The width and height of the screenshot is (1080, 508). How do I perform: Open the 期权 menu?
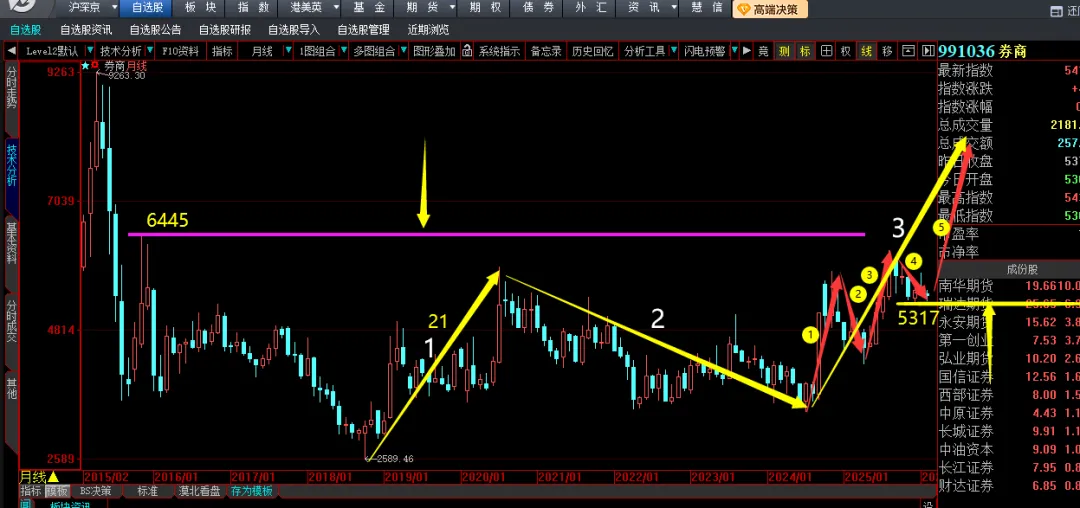[485, 8]
